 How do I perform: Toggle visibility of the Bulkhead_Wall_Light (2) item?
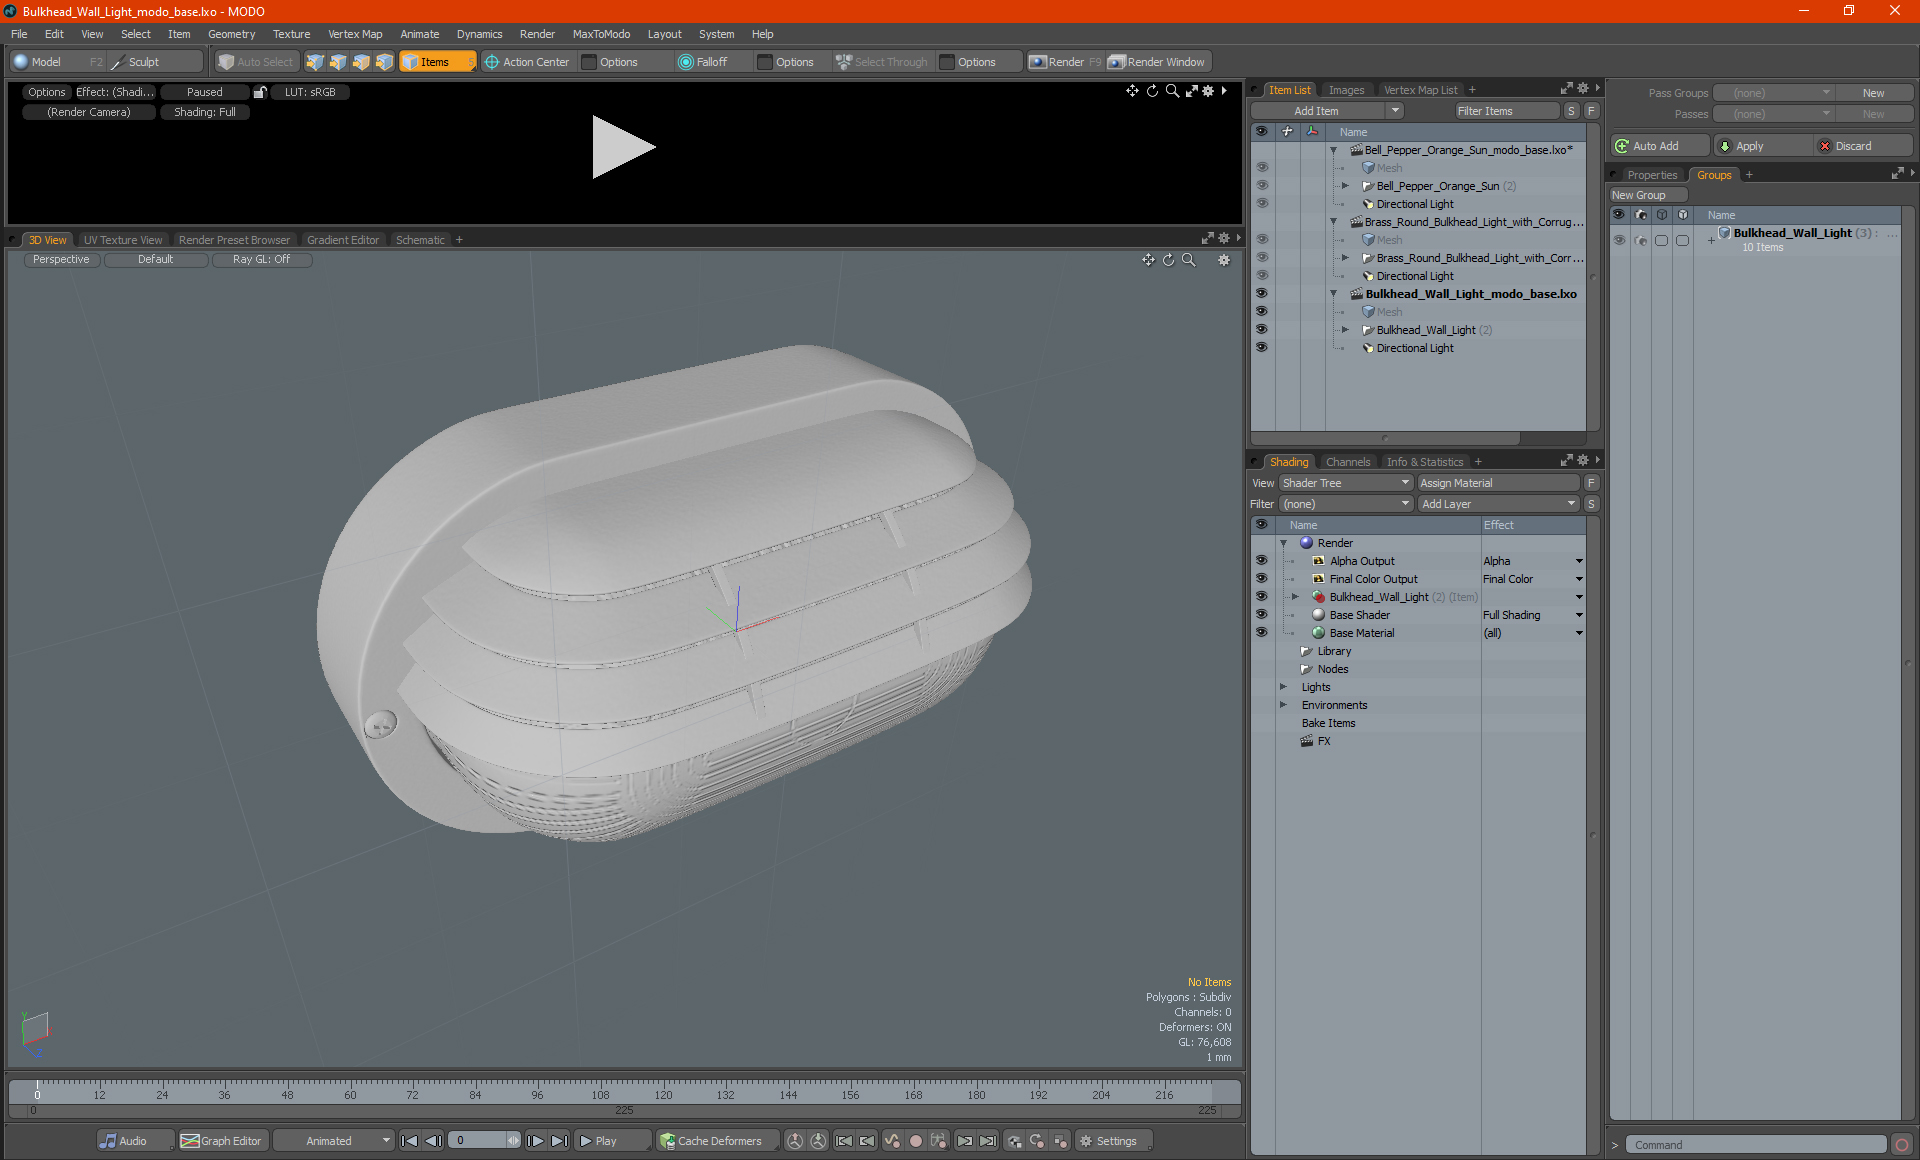click(x=1261, y=330)
